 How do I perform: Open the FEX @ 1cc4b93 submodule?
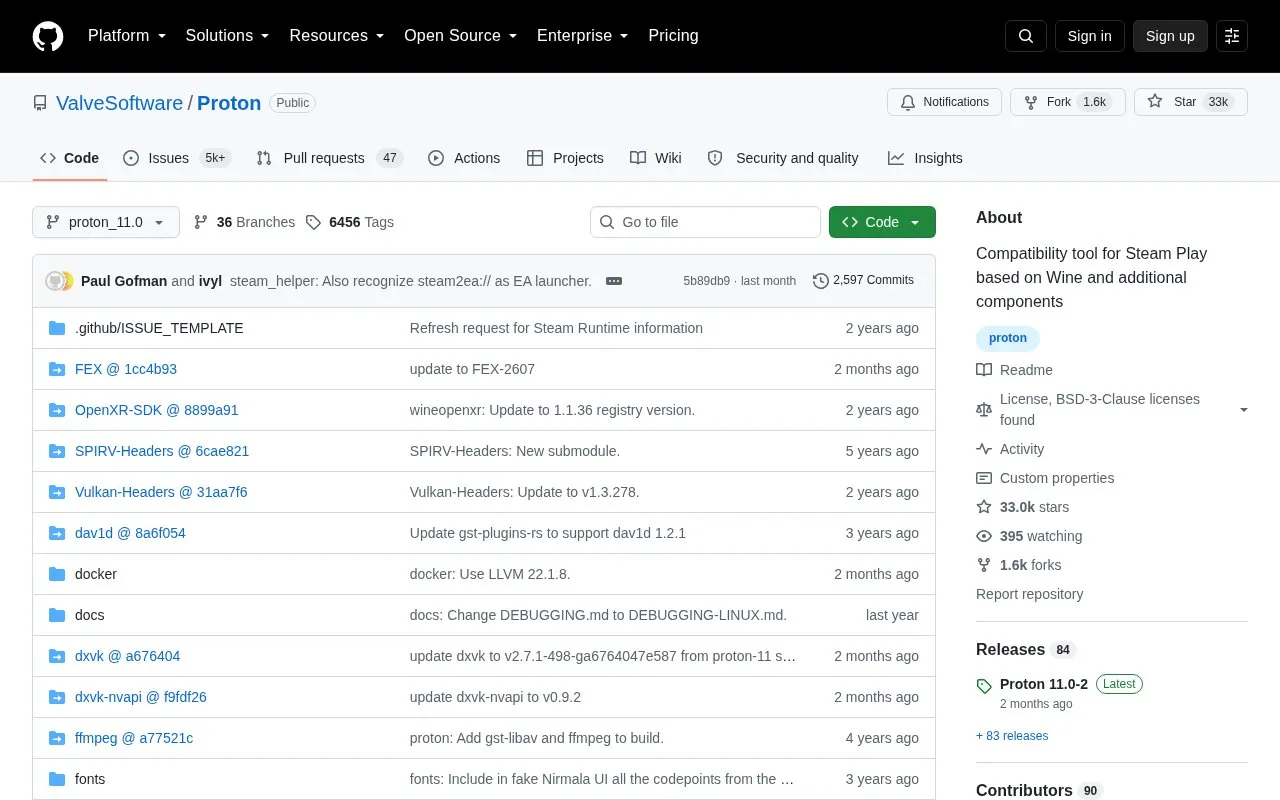coord(126,369)
